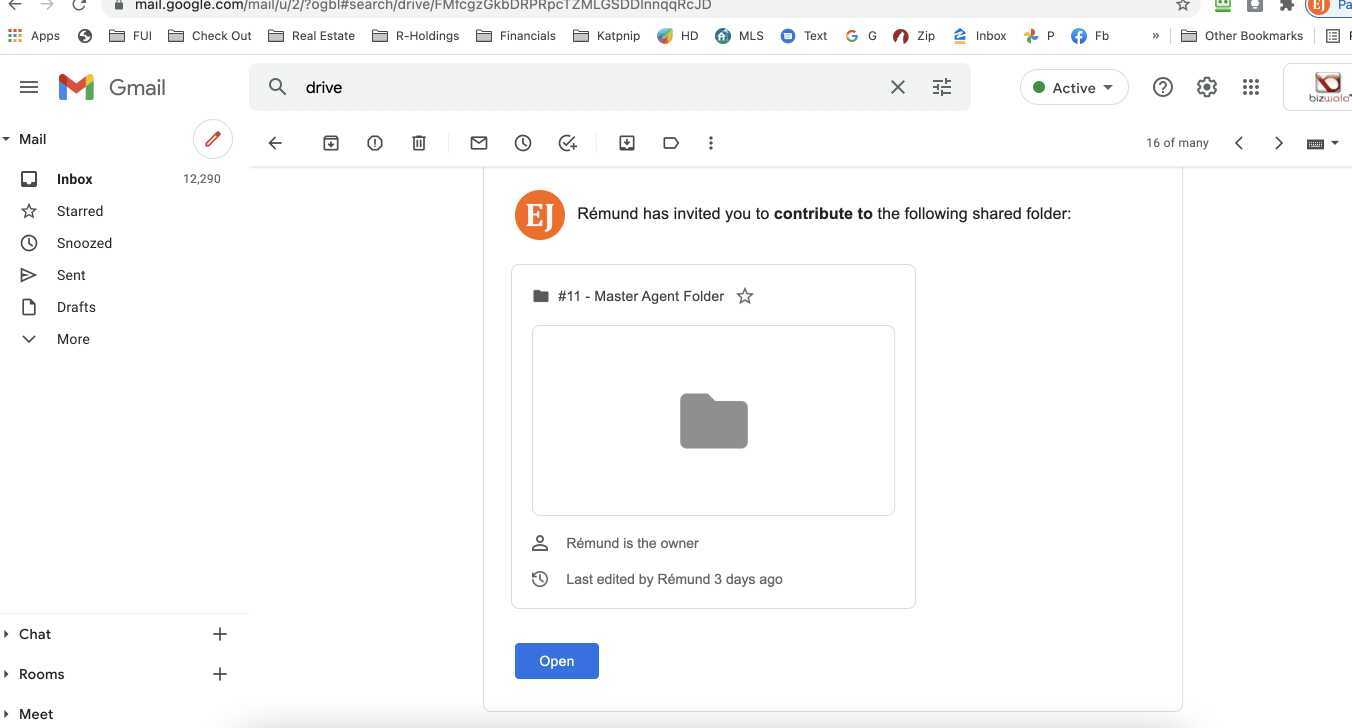
Task: Open the Real Estate bookmarks folder
Action: (312, 36)
